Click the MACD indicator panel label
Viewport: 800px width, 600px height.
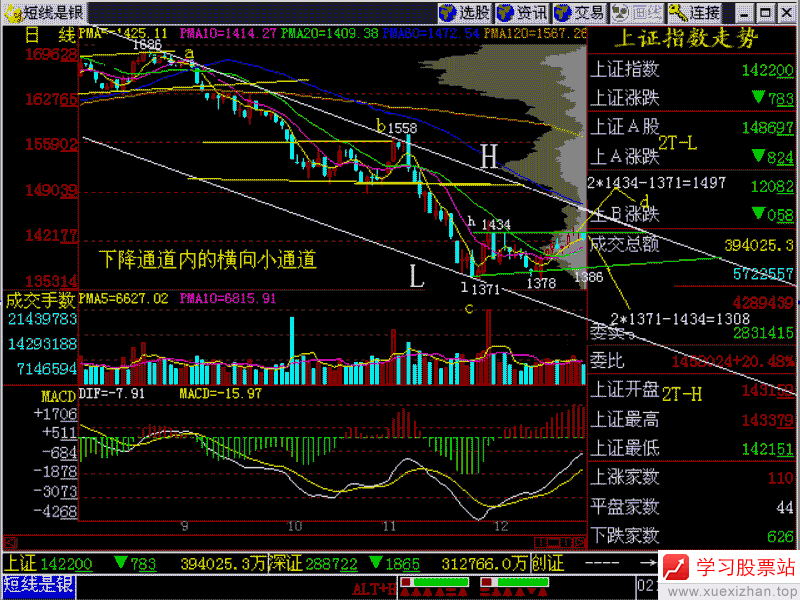click(58, 396)
